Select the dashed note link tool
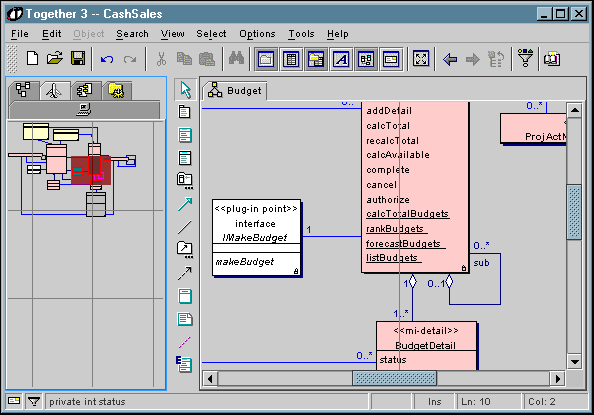594x415 pixels. pos(185,342)
